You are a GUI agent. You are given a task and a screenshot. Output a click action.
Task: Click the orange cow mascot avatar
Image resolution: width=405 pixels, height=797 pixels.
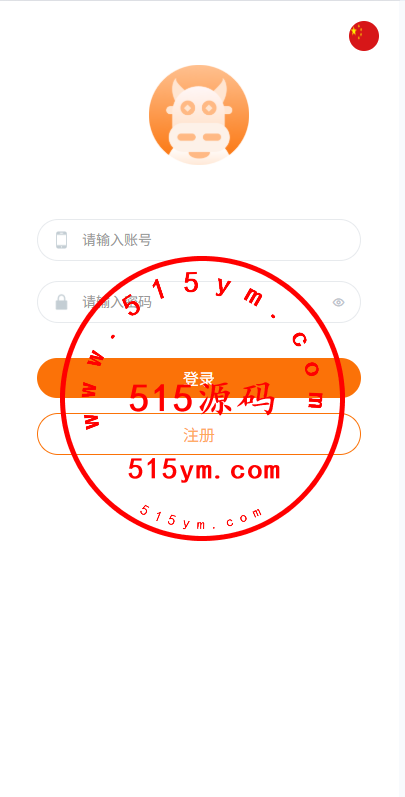point(199,115)
